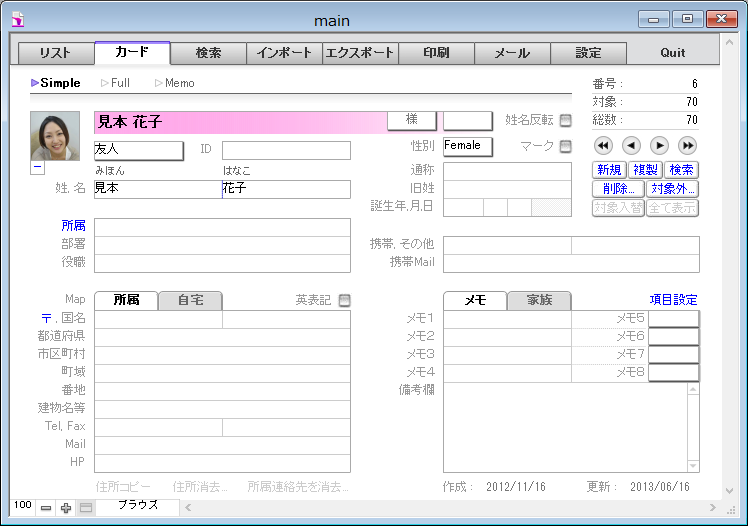Click the zoom in plus icon
Screen dimensions: 748x526
tap(66, 508)
